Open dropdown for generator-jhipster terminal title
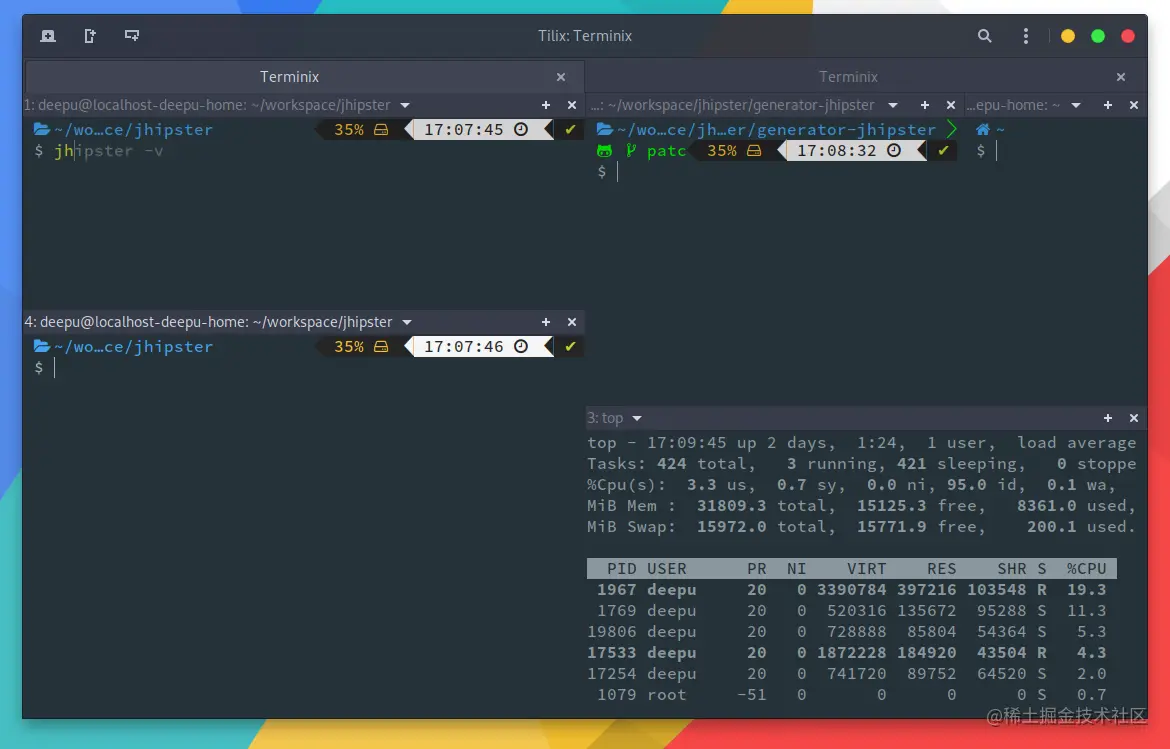Image resolution: width=1170 pixels, height=749 pixels. click(x=892, y=105)
